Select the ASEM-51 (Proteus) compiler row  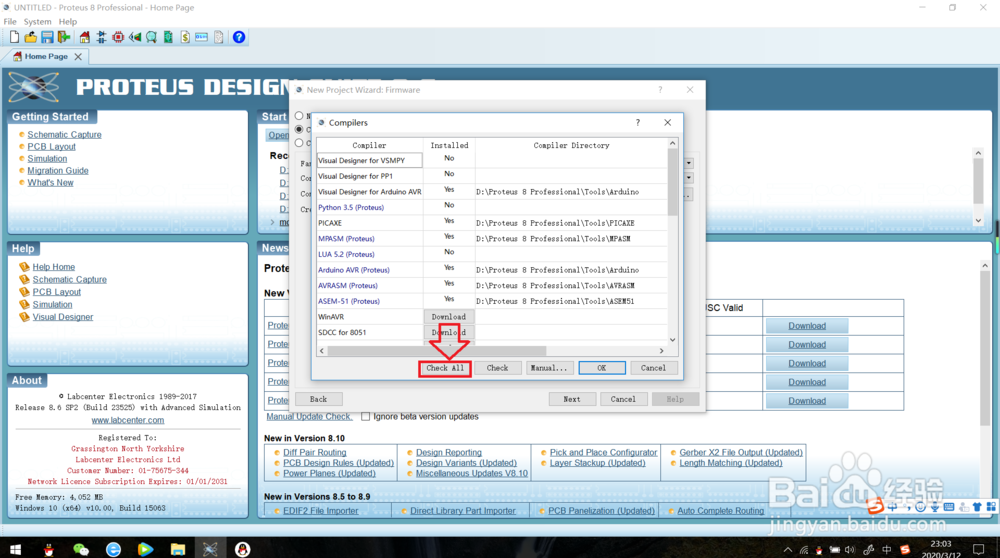492,301
